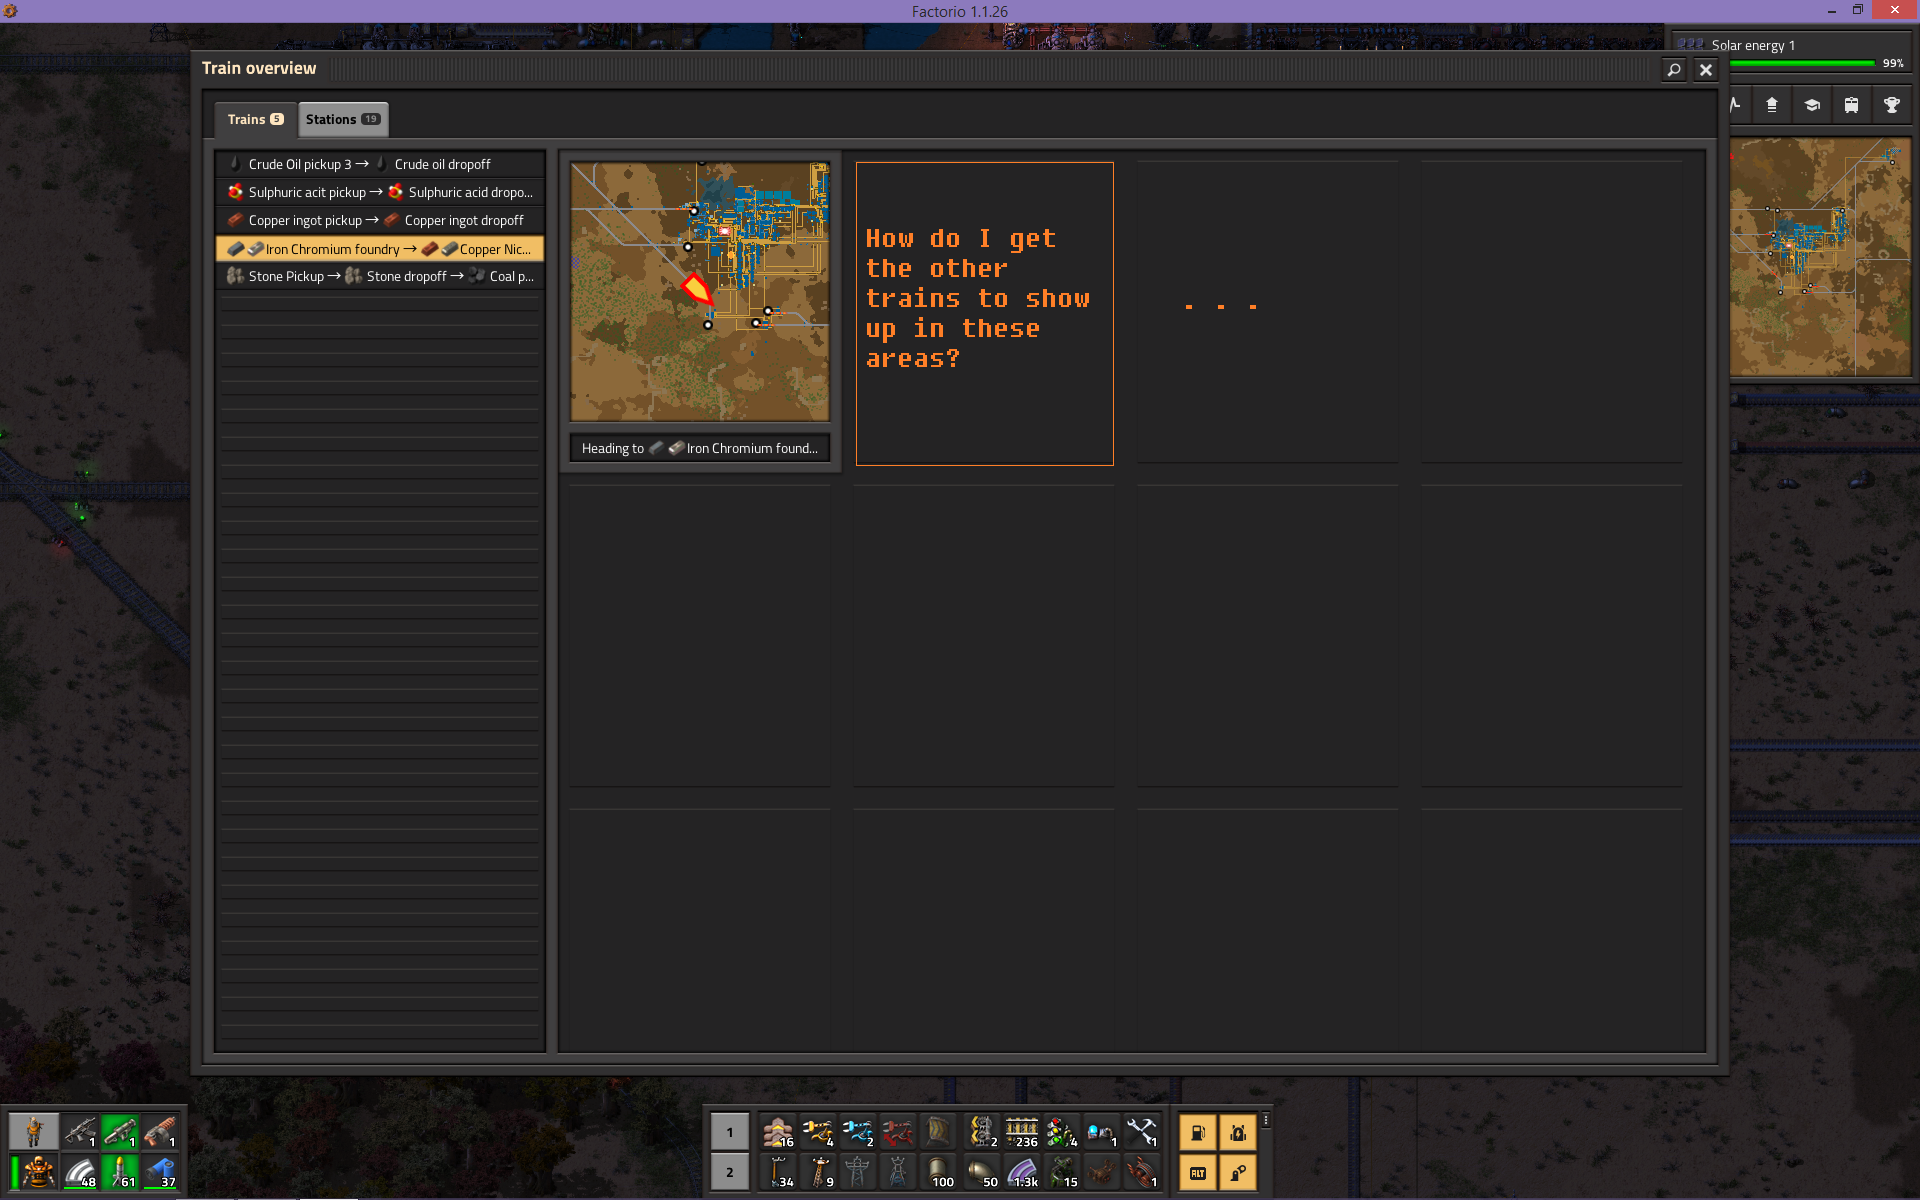Select the Stone Pickup train row
This screenshot has width=1920, height=1200.
[x=380, y=276]
